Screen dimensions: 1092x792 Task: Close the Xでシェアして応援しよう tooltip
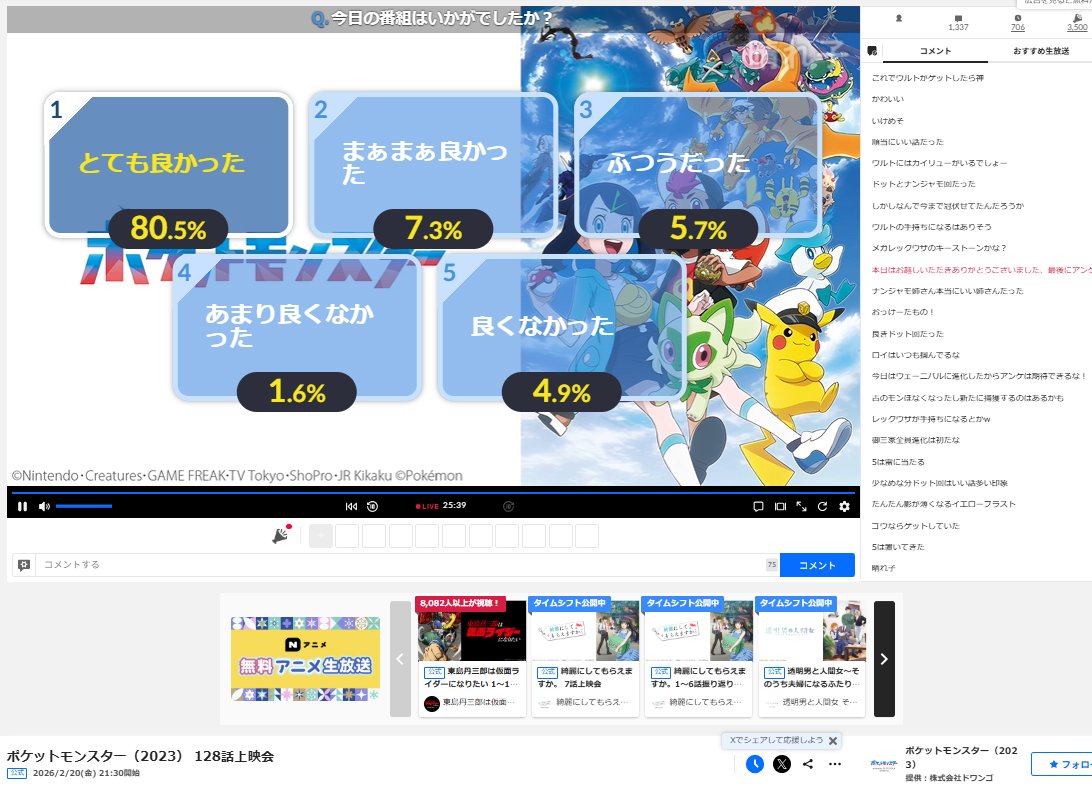(x=833, y=740)
